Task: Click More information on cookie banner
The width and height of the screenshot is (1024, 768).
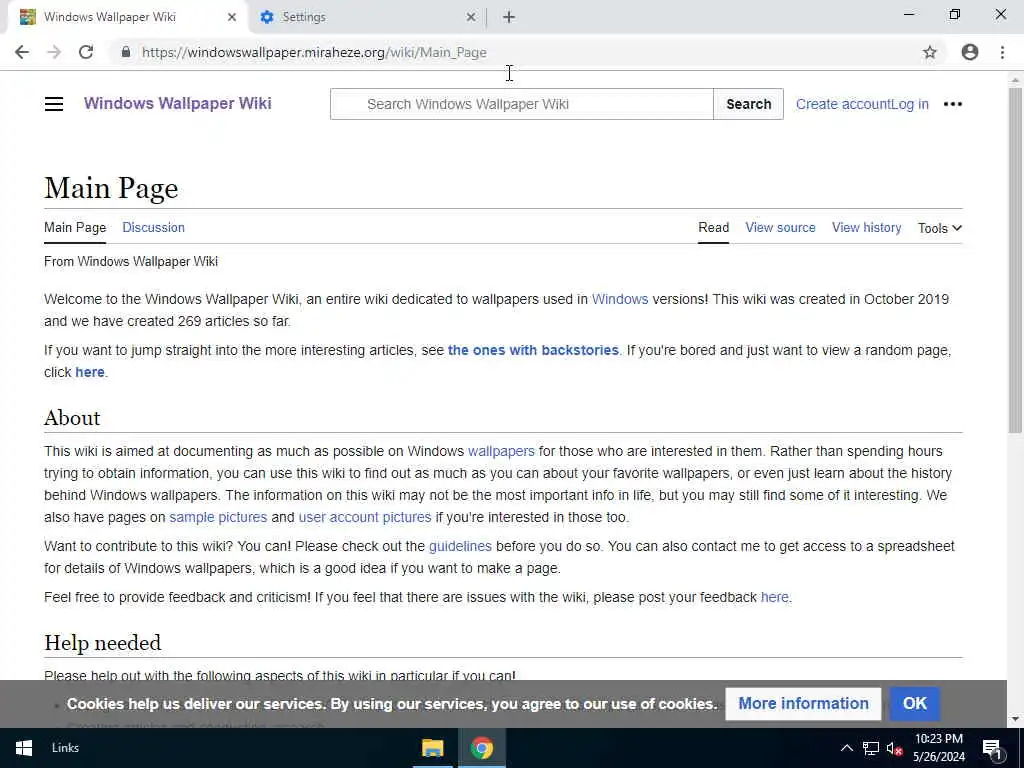Action: (x=803, y=703)
